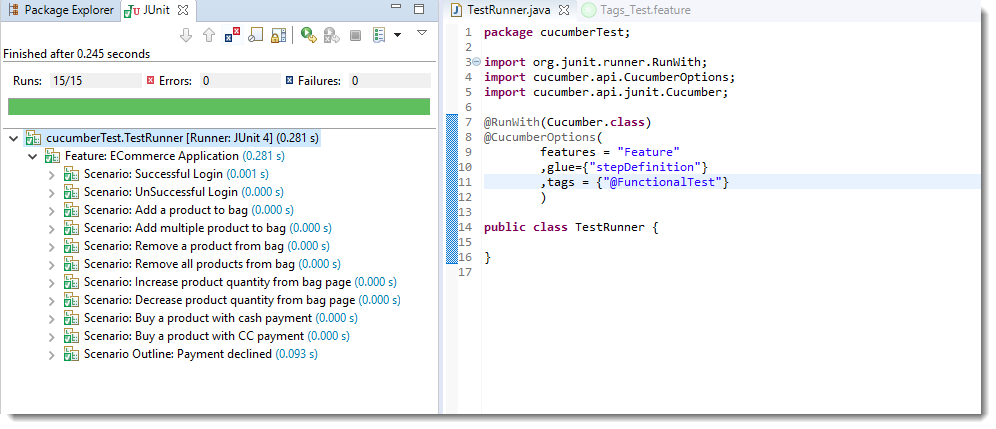Expand Scenario: Add multiple product to bag
996x429 pixels.
coord(52,228)
